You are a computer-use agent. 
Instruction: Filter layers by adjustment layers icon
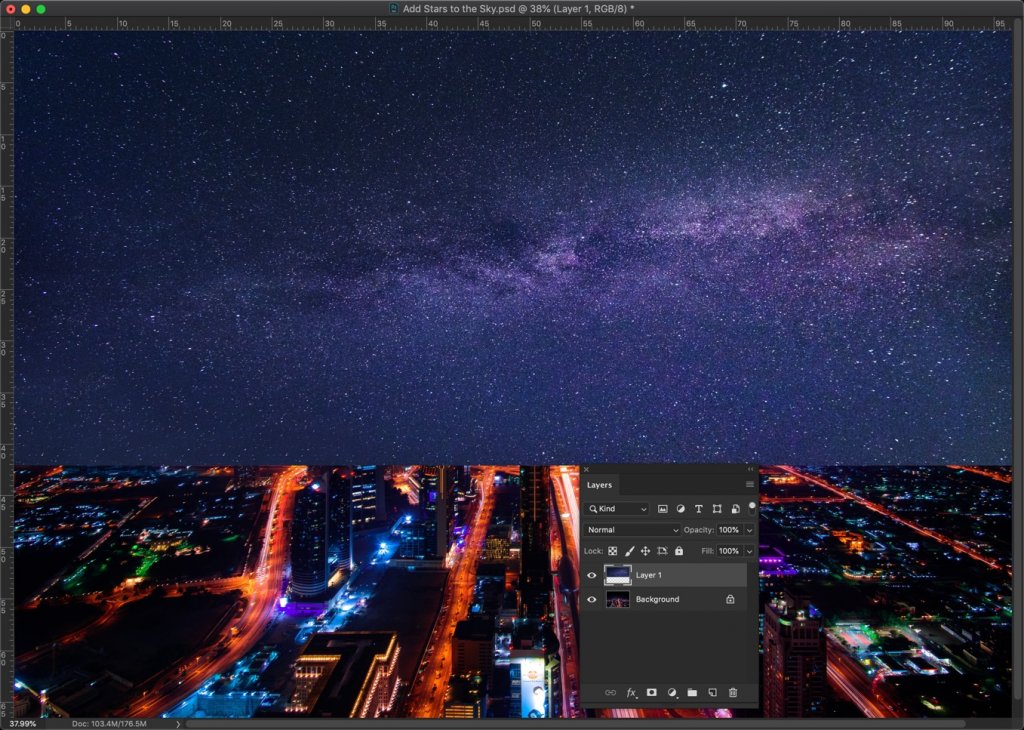click(680, 509)
